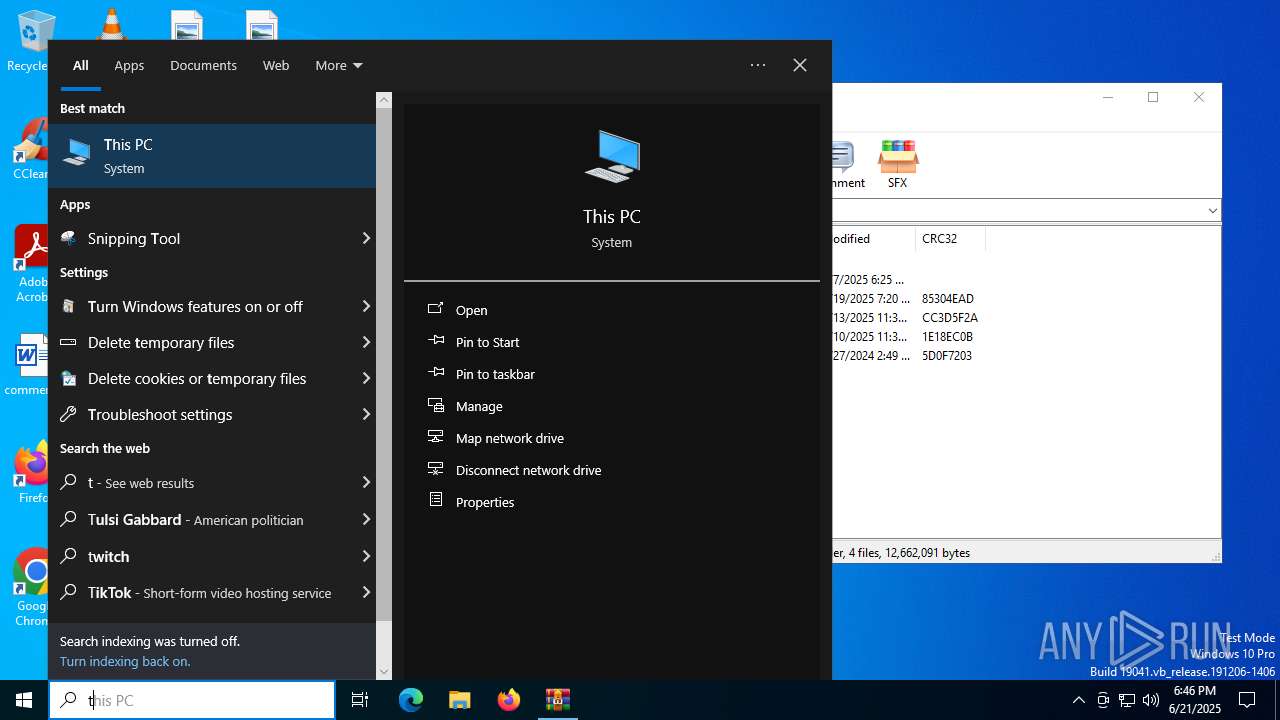This screenshot has height=720, width=1280.
Task: Click the CRC32 column header in WinRAR
Action: [x=950, y=239]
